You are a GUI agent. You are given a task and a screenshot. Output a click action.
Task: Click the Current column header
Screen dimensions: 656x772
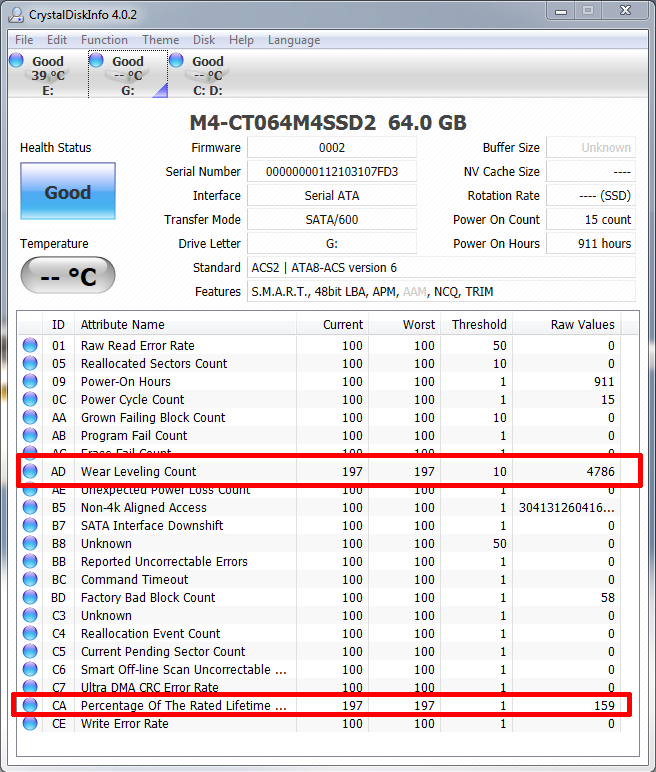pyautogui.click(x=332, y=325)
